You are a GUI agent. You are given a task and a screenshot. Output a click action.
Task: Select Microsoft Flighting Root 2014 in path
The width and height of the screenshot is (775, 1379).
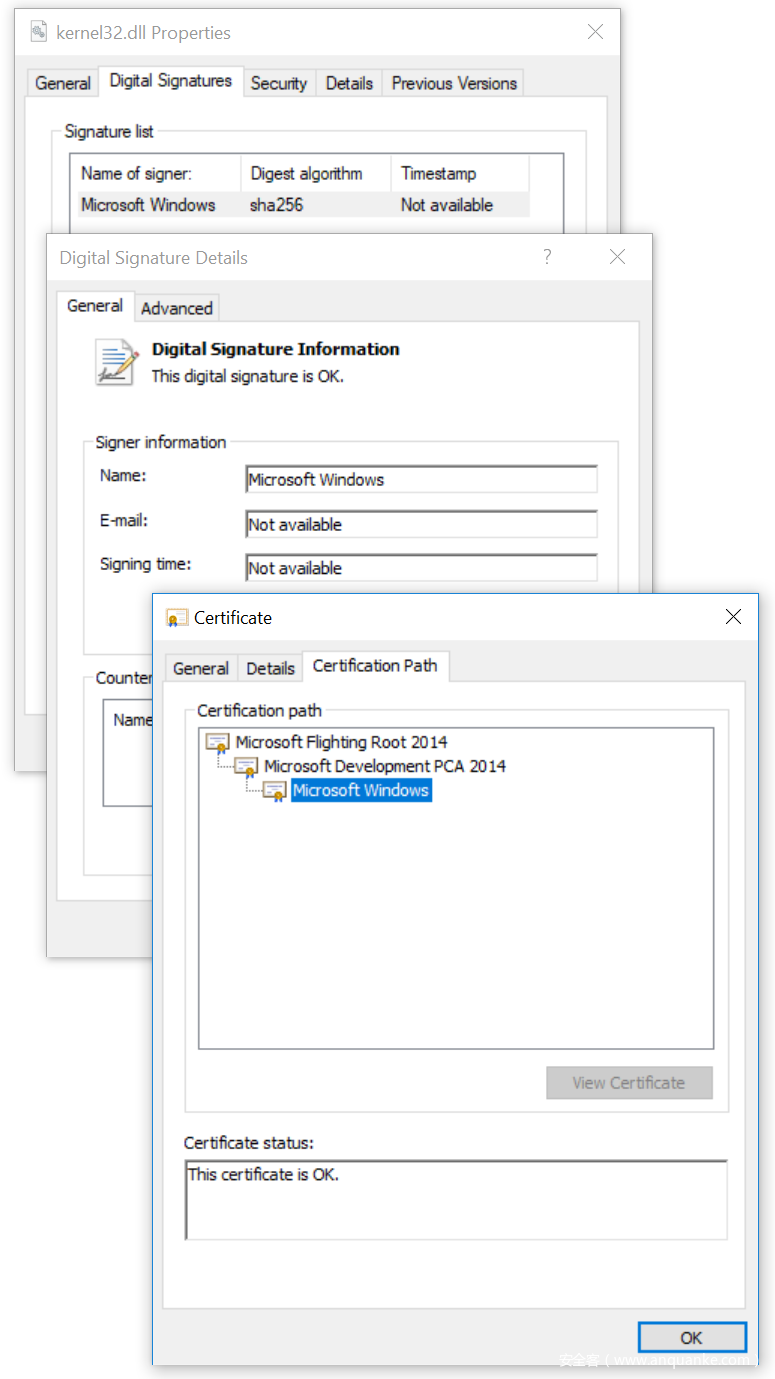[341, 742]
